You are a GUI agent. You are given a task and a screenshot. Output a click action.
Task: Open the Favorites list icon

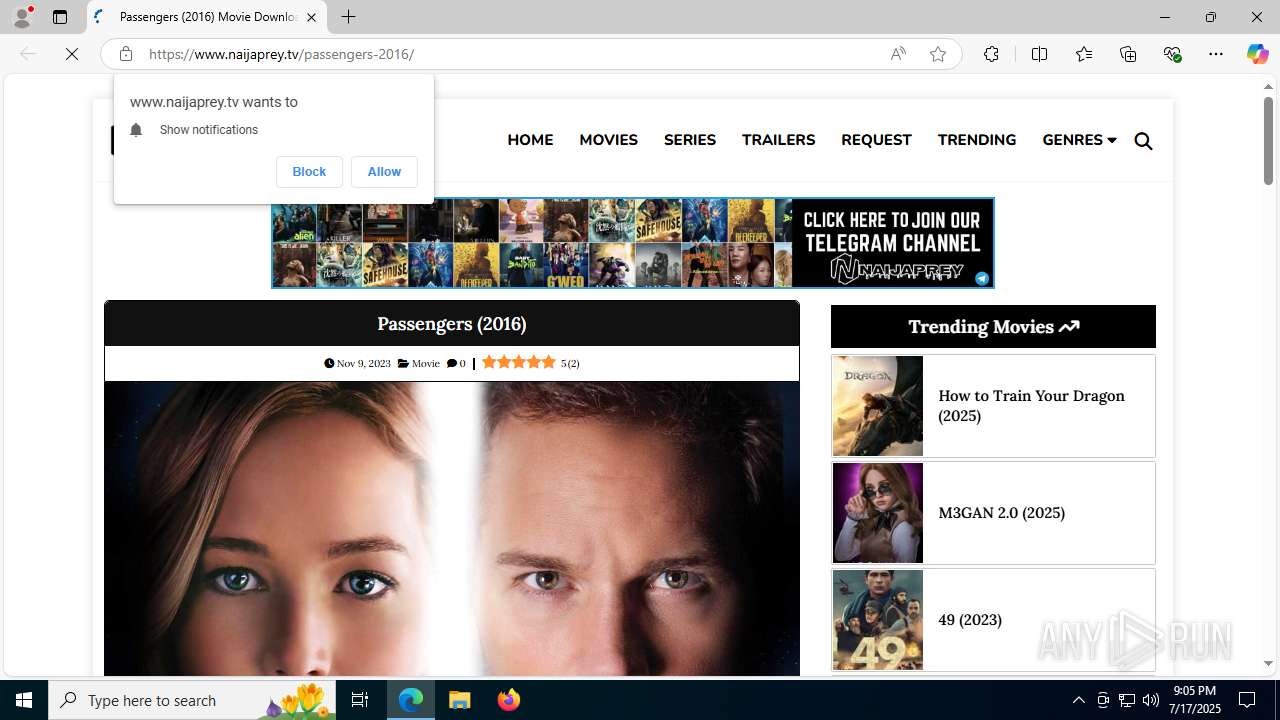point(1083,54)
